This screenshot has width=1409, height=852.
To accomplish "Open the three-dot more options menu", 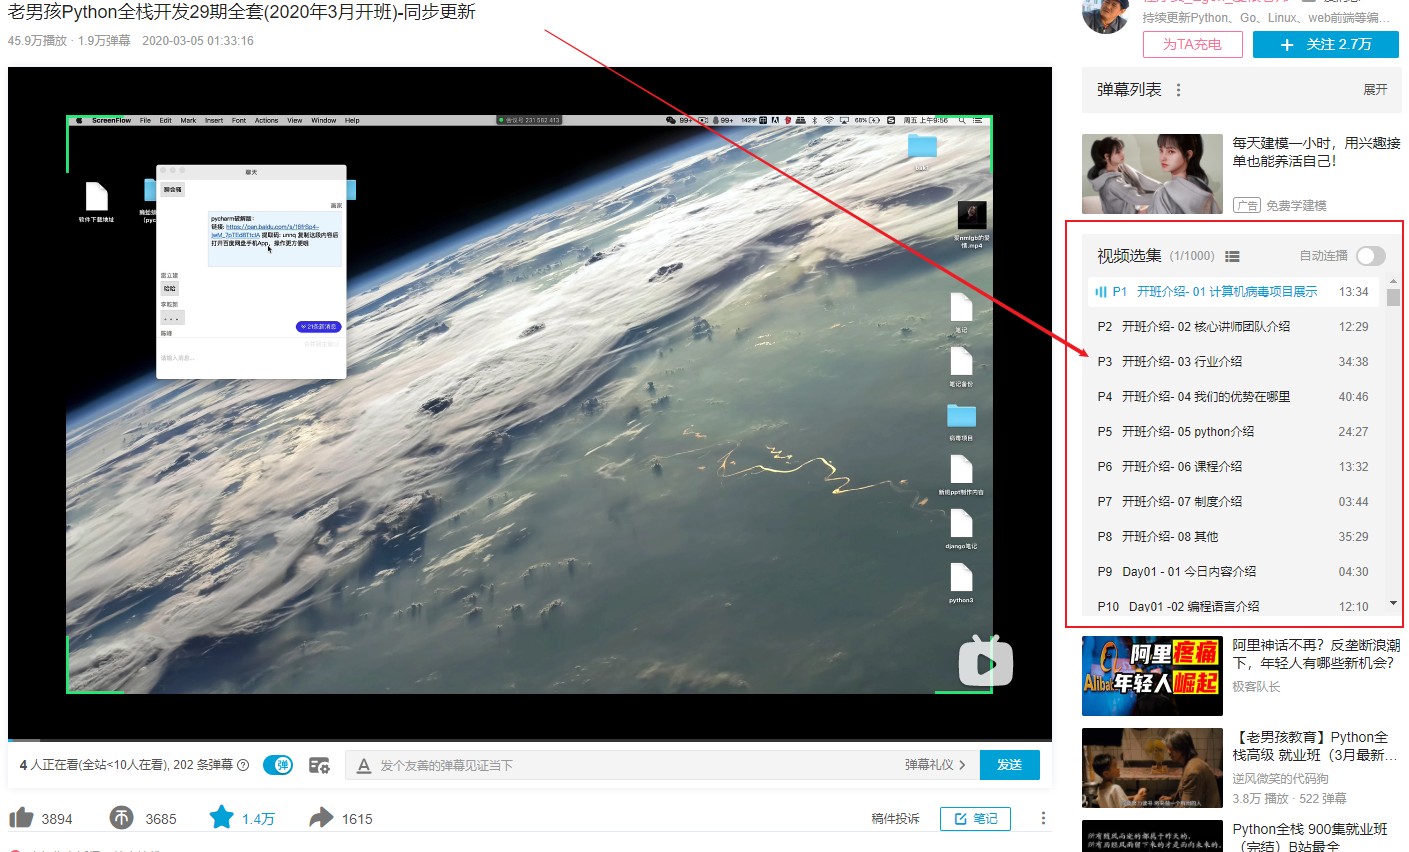I will [1043, 818].
